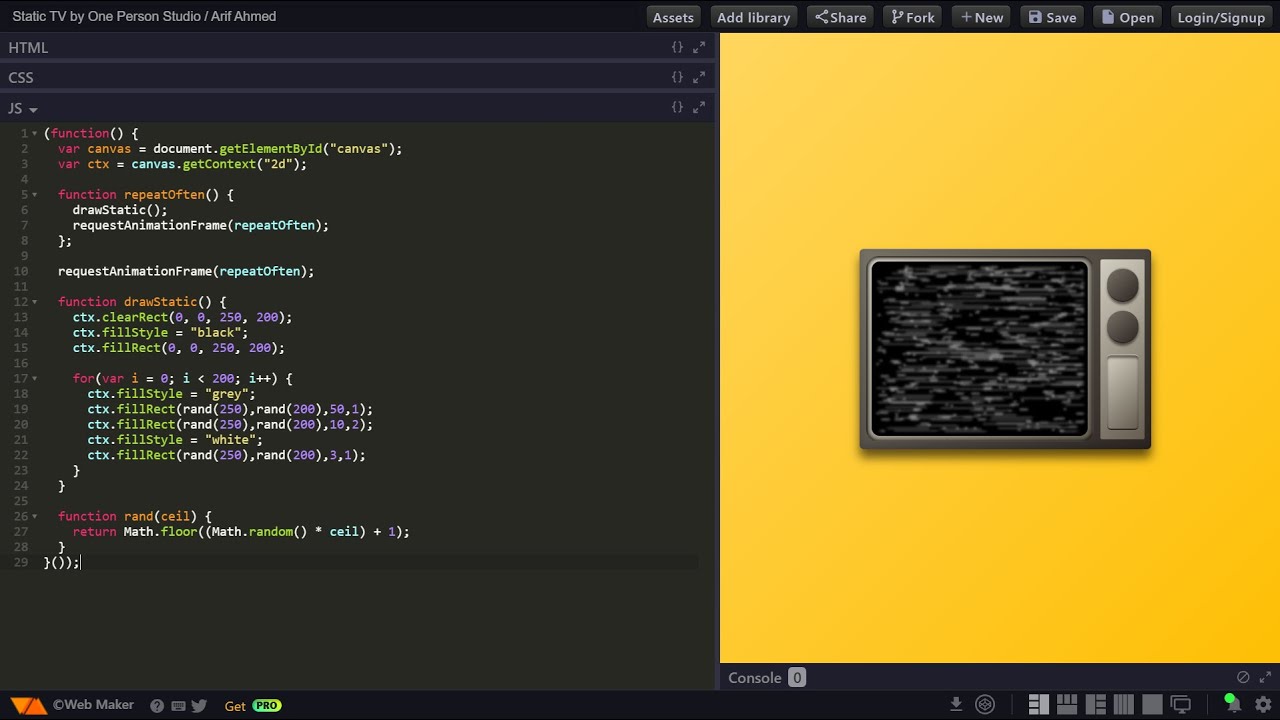Clear the console with the circle-slash icon
The width and height of the screenshot is (1280, 720).
(x=1243, y=677)
